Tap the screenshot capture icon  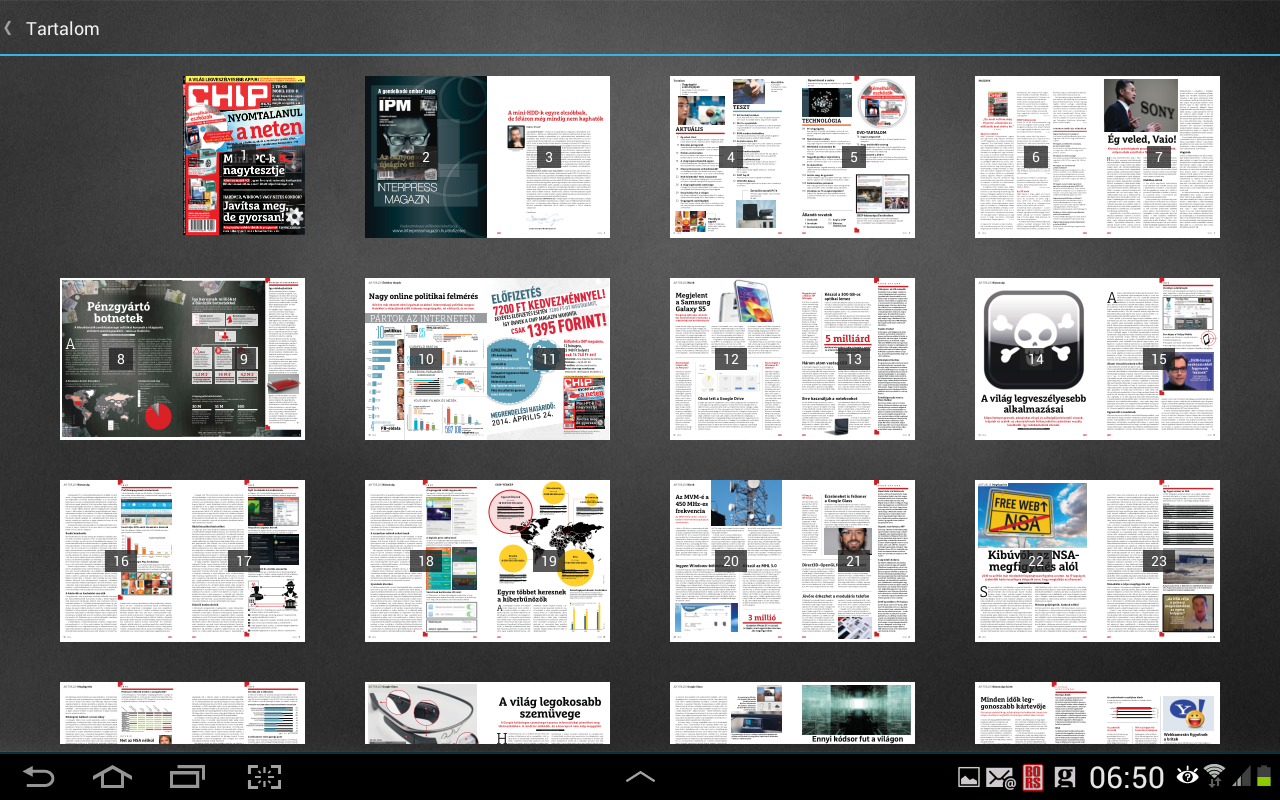[265, 776]
